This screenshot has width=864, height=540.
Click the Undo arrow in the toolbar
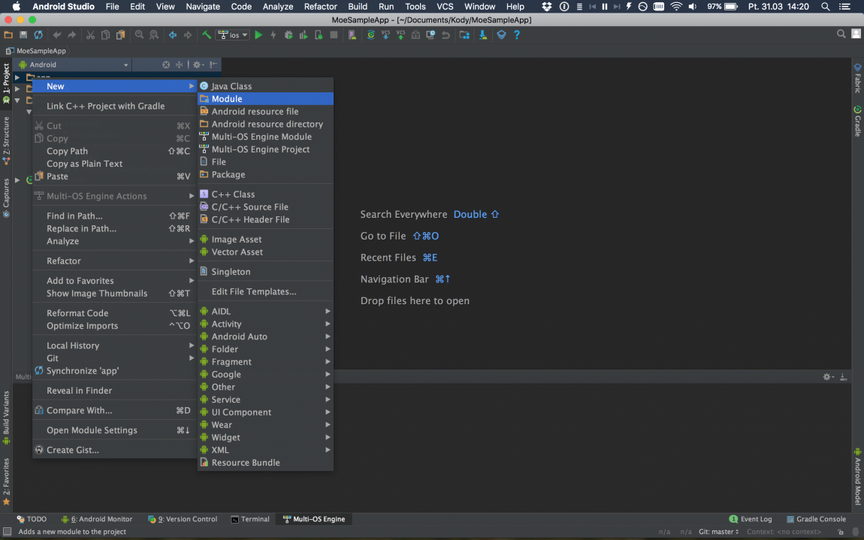click(57, 35)
